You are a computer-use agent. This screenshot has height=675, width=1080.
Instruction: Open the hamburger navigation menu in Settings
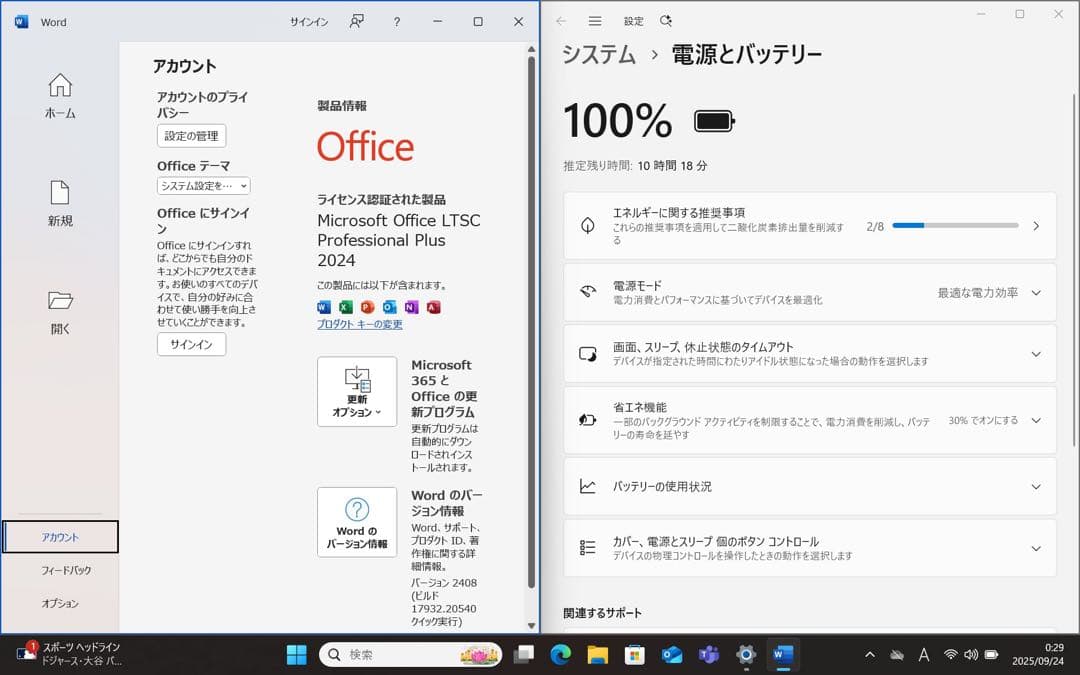point(595,21)
